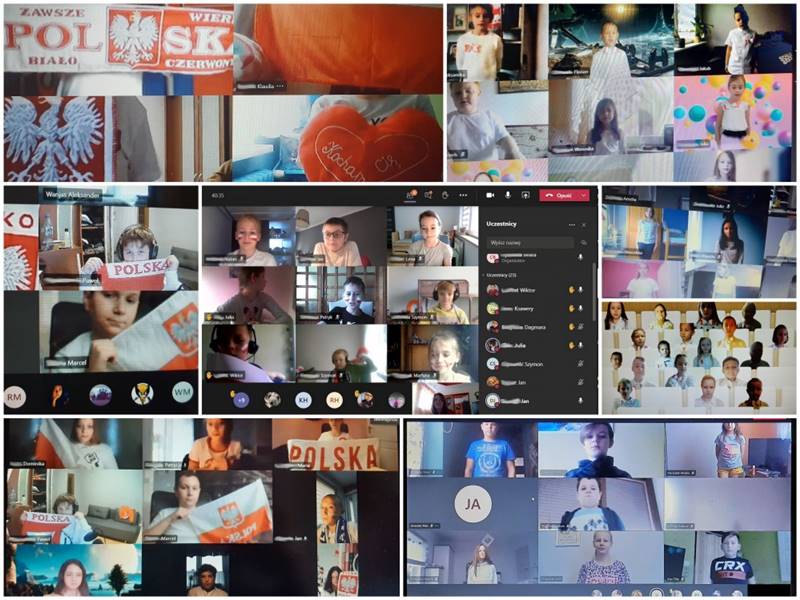This screenshot has width=800, height=600.
Task: Expand the +9 overflow participants bubble
Action: (240, 400)
